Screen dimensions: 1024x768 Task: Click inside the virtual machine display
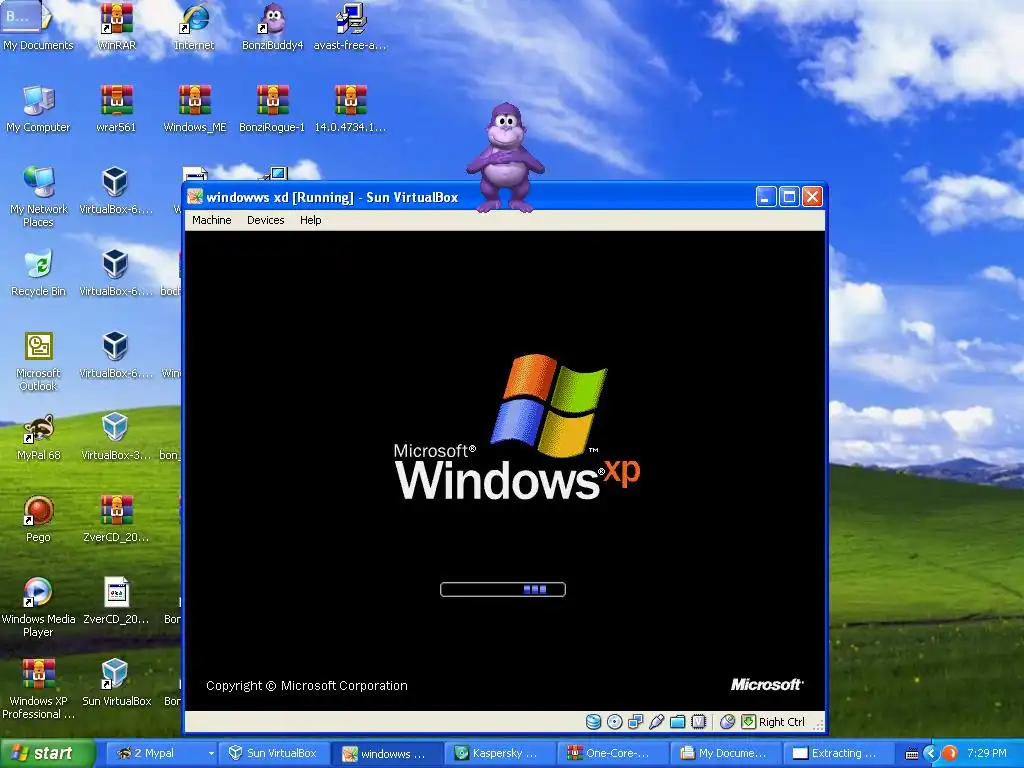pos(505,471)
